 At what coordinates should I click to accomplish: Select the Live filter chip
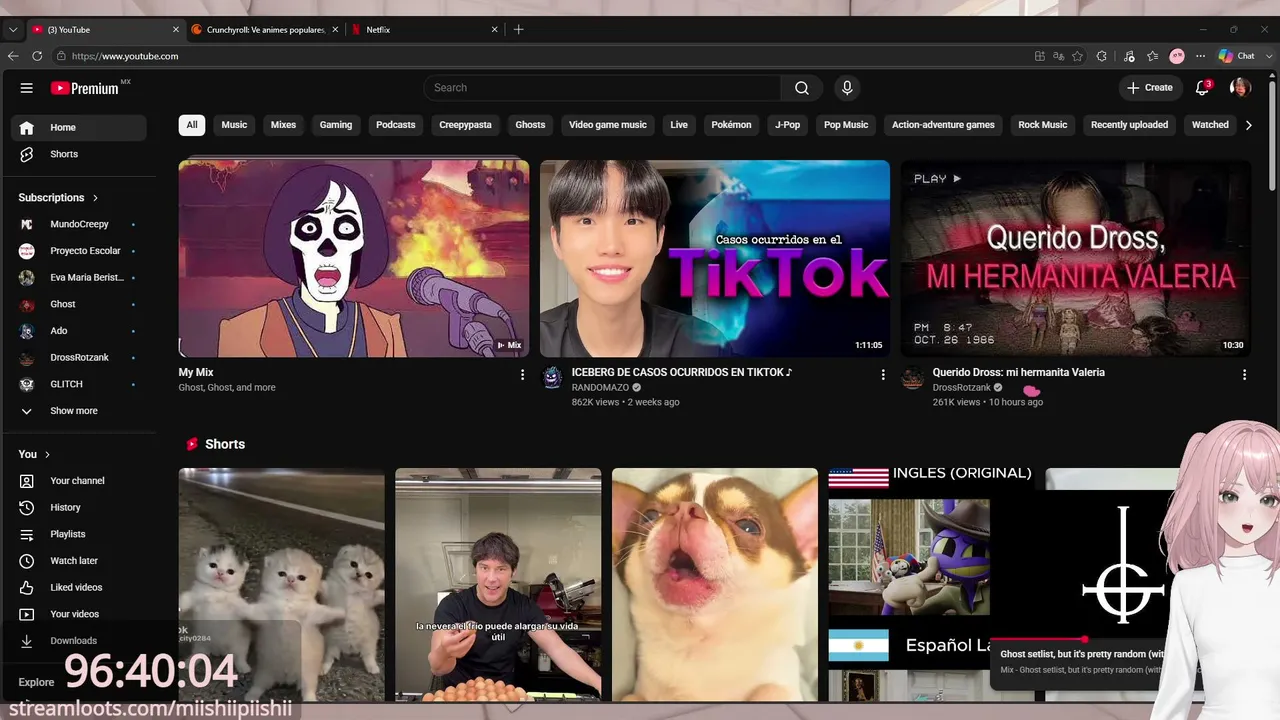pyautogui.click(x=679, y=125)
